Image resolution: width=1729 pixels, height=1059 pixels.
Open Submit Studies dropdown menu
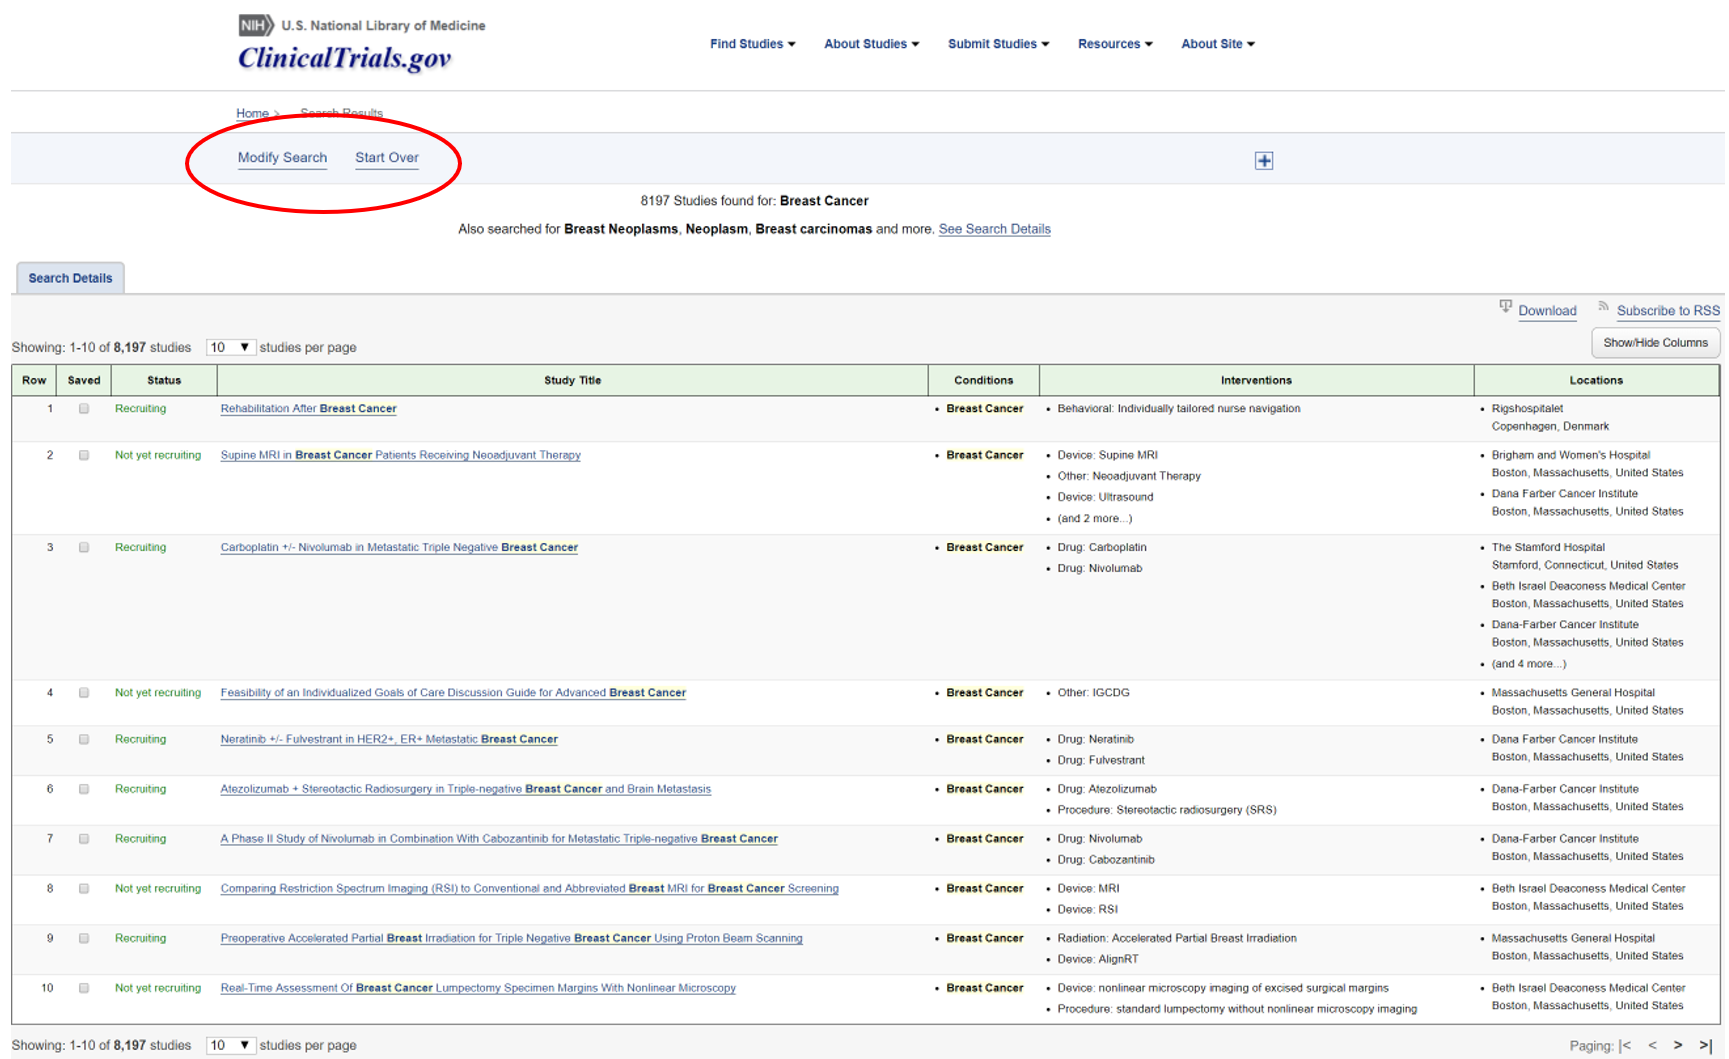(x=998, y=44)
